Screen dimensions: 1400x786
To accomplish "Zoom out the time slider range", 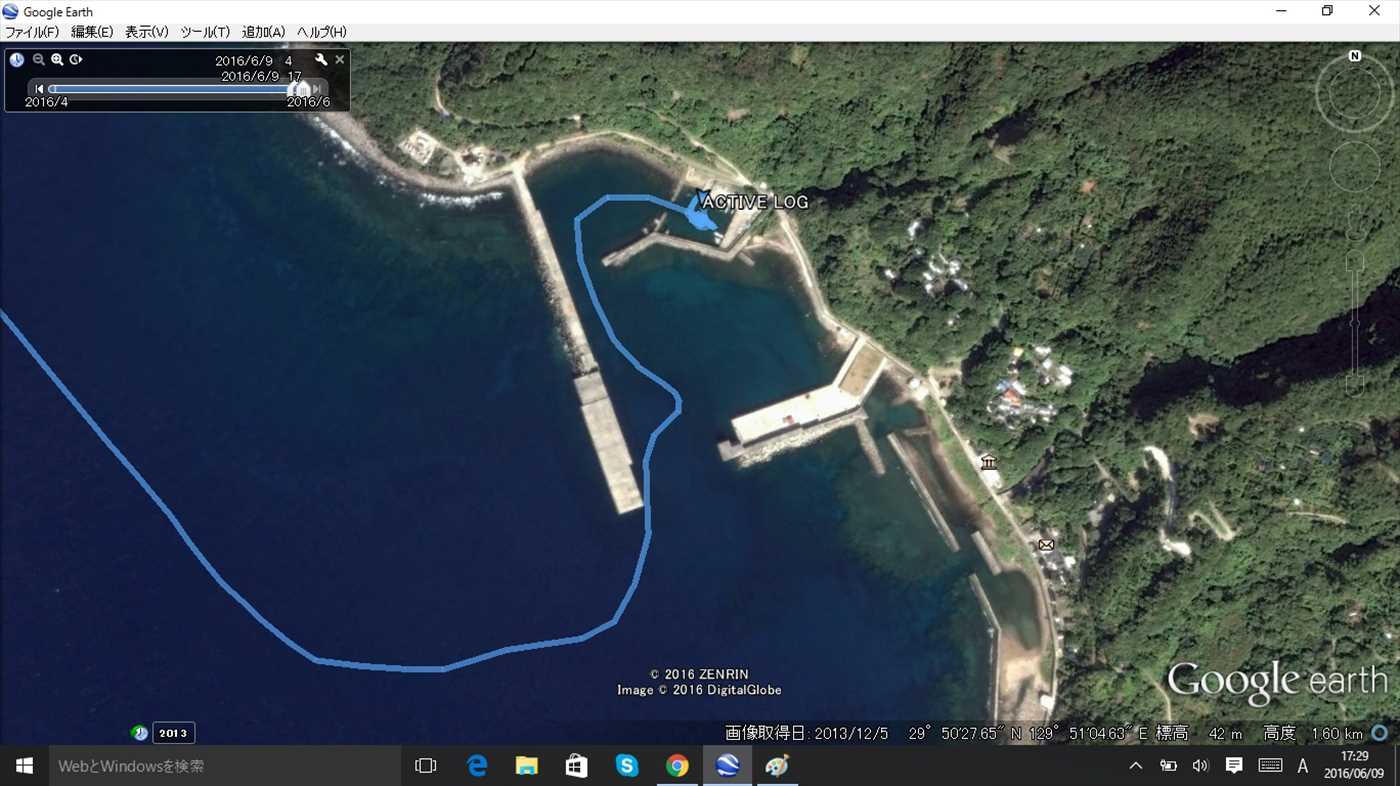I will point(39,60).
